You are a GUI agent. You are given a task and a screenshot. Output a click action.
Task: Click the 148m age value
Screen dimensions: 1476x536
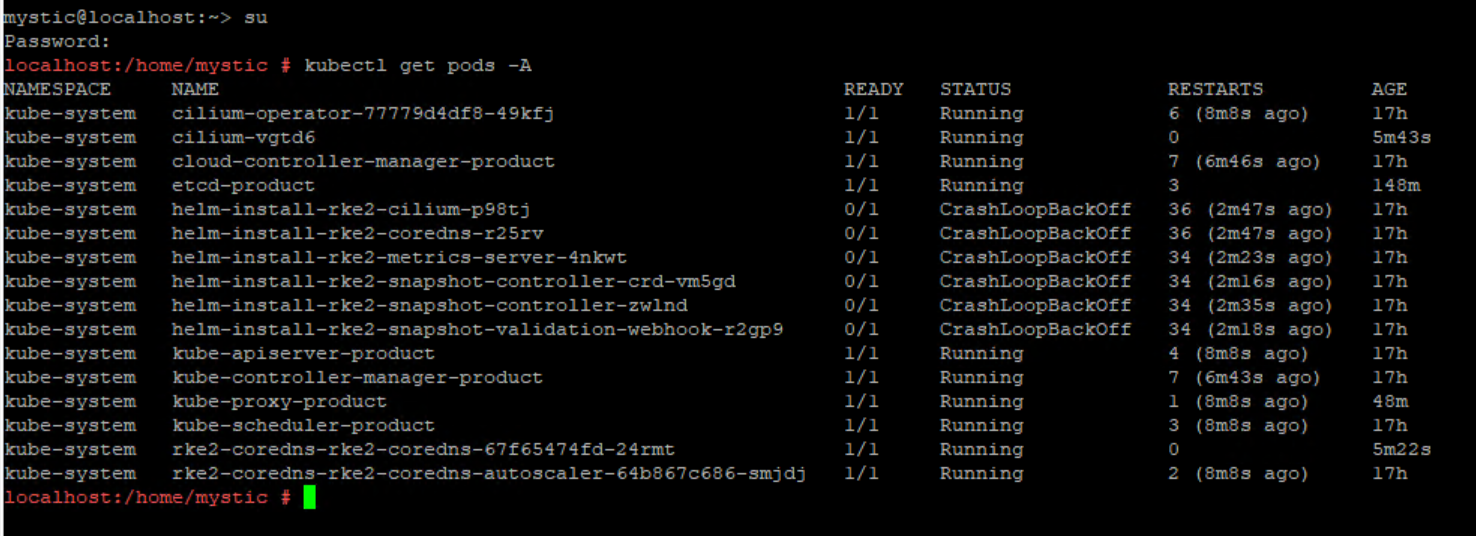tap(1395, 185)
